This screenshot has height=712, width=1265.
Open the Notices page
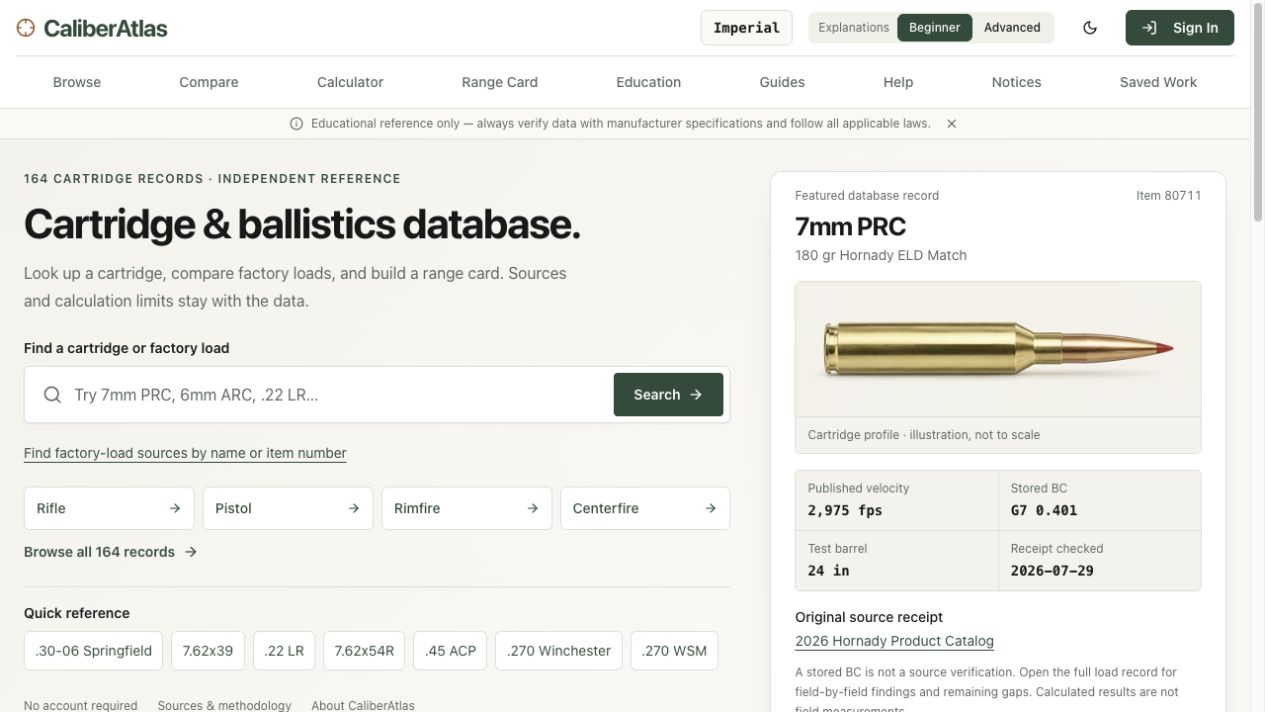pos(1016,82)
